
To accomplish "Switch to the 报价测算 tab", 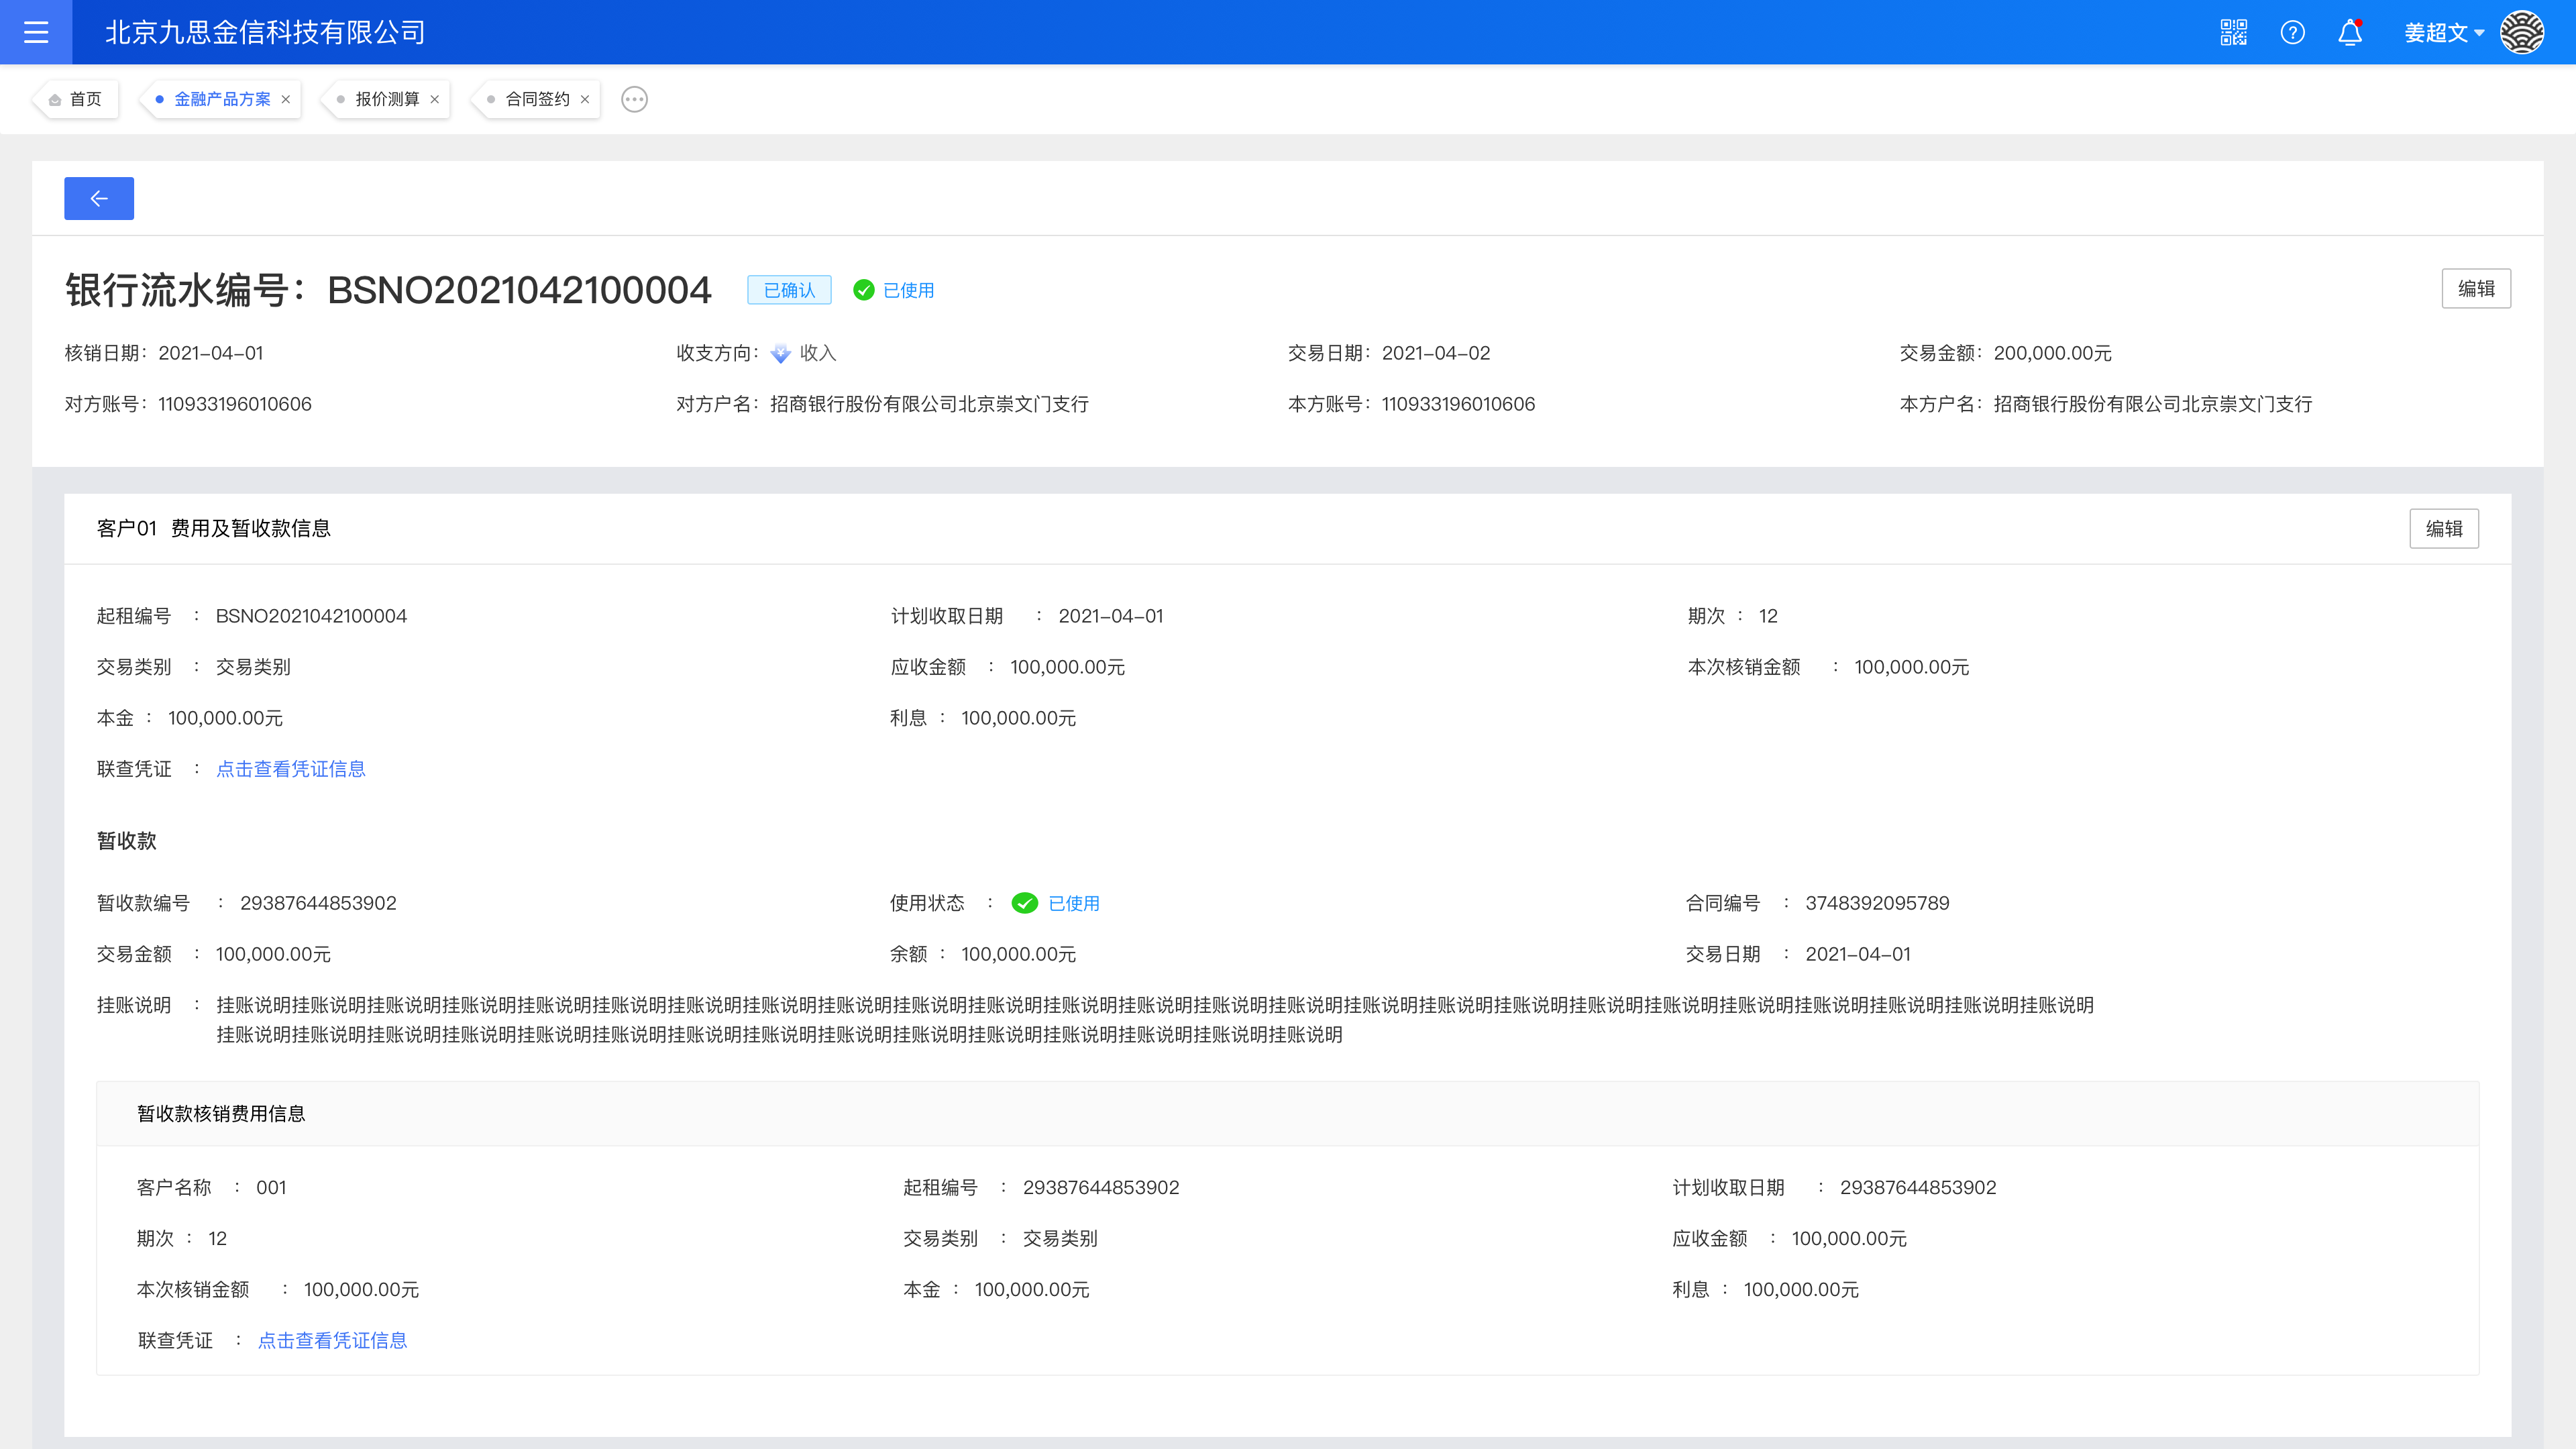I will pyautogui.click(x=387, y=99).
